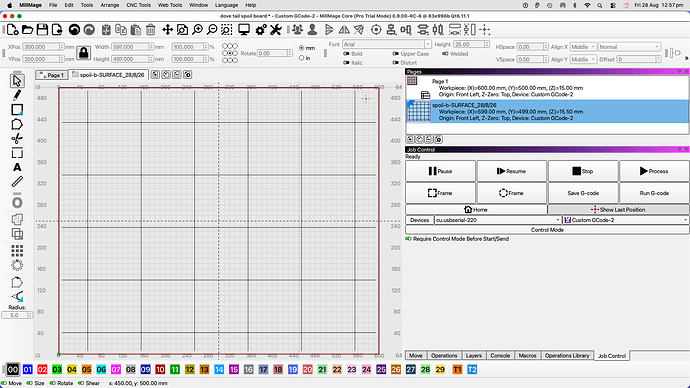The width and height of the screenshot is (690, 388).
Task: Toggle the Bold text switch
Action: pos(346,54)
